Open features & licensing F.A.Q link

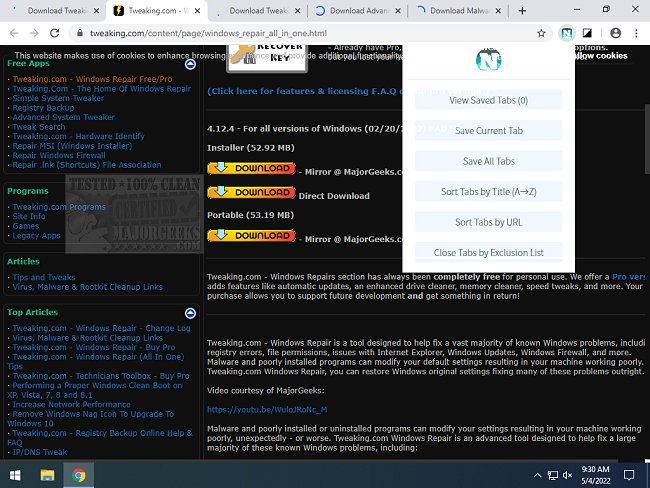[304, 91]
